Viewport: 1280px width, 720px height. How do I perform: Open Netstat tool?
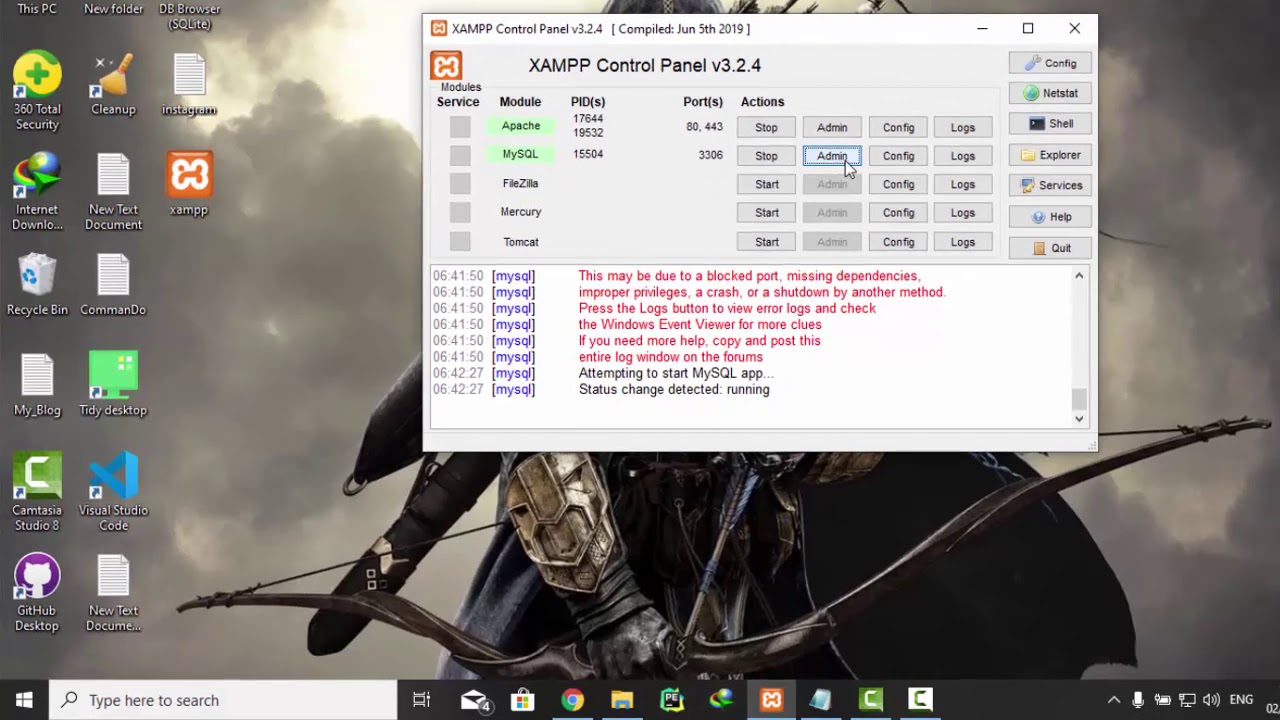[1050, 93]
